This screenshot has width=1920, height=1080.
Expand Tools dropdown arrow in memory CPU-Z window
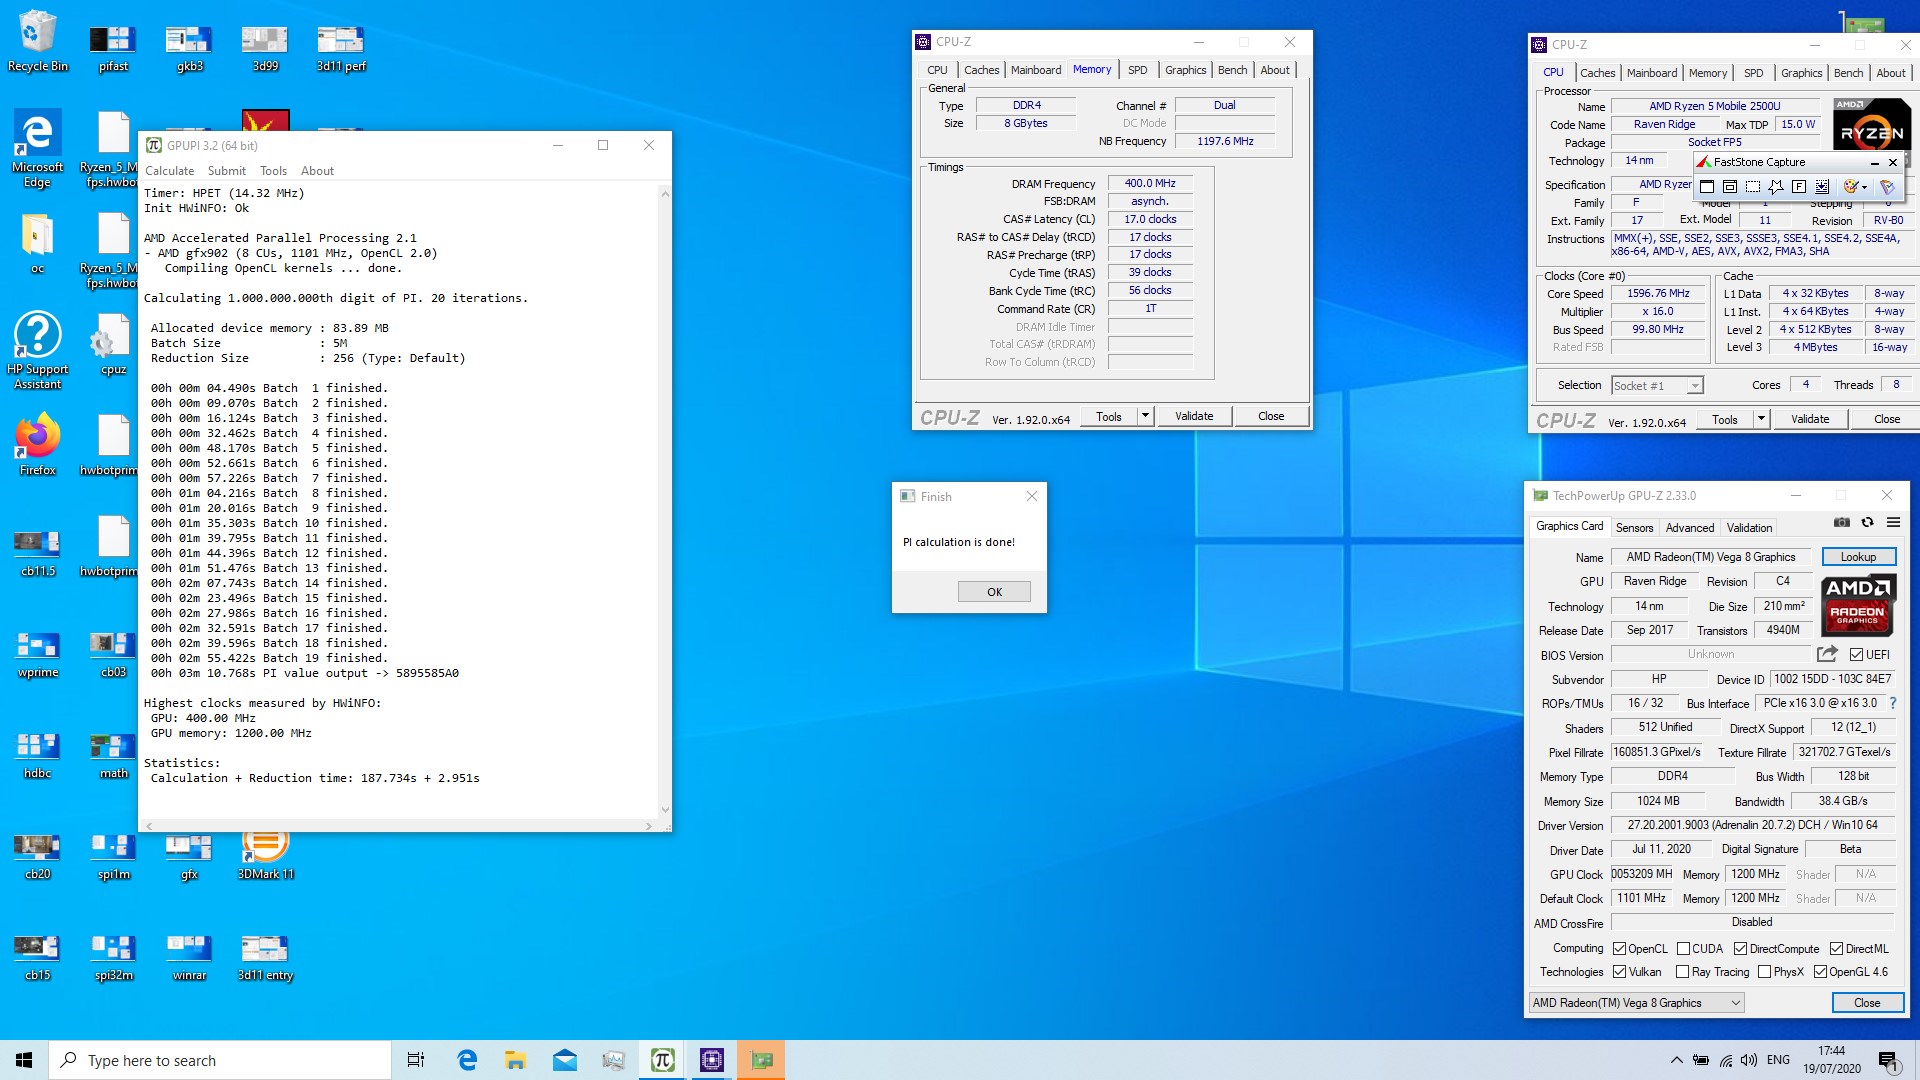tap(1145, 416)
